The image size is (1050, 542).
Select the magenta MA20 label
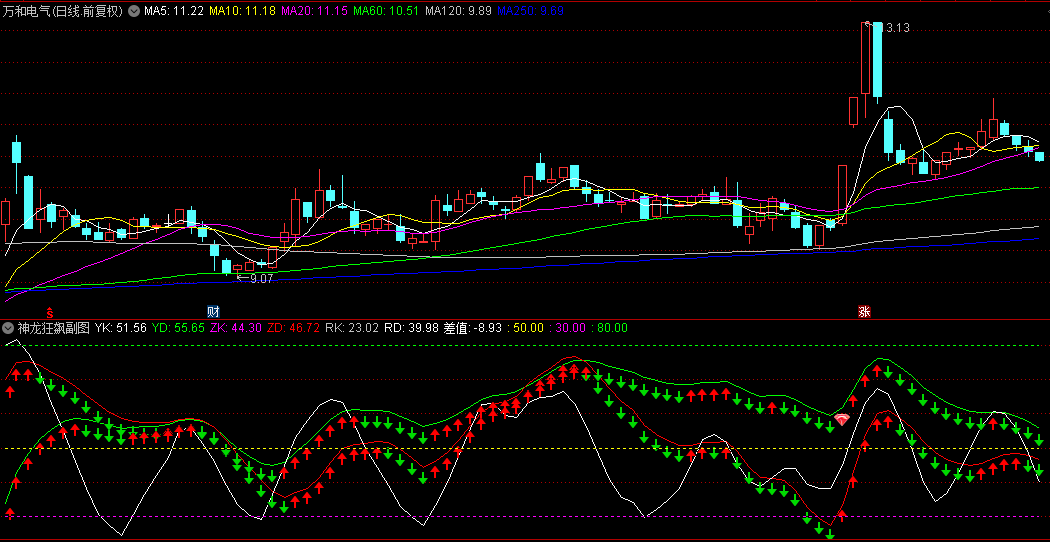click(314, 11)
